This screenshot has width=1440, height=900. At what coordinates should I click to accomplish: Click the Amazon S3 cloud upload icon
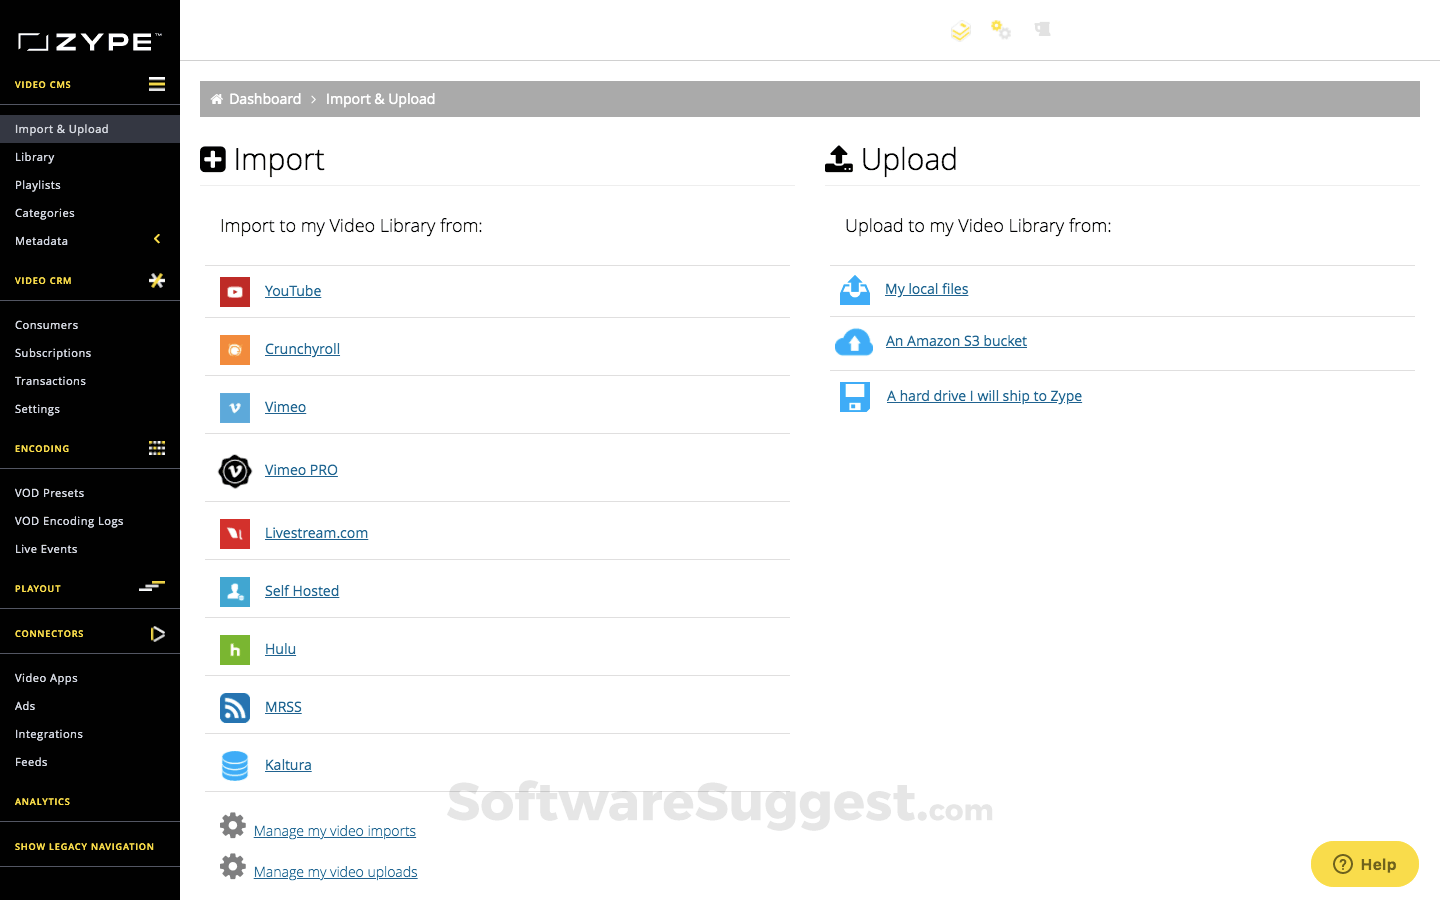click(x=854, y=342)
